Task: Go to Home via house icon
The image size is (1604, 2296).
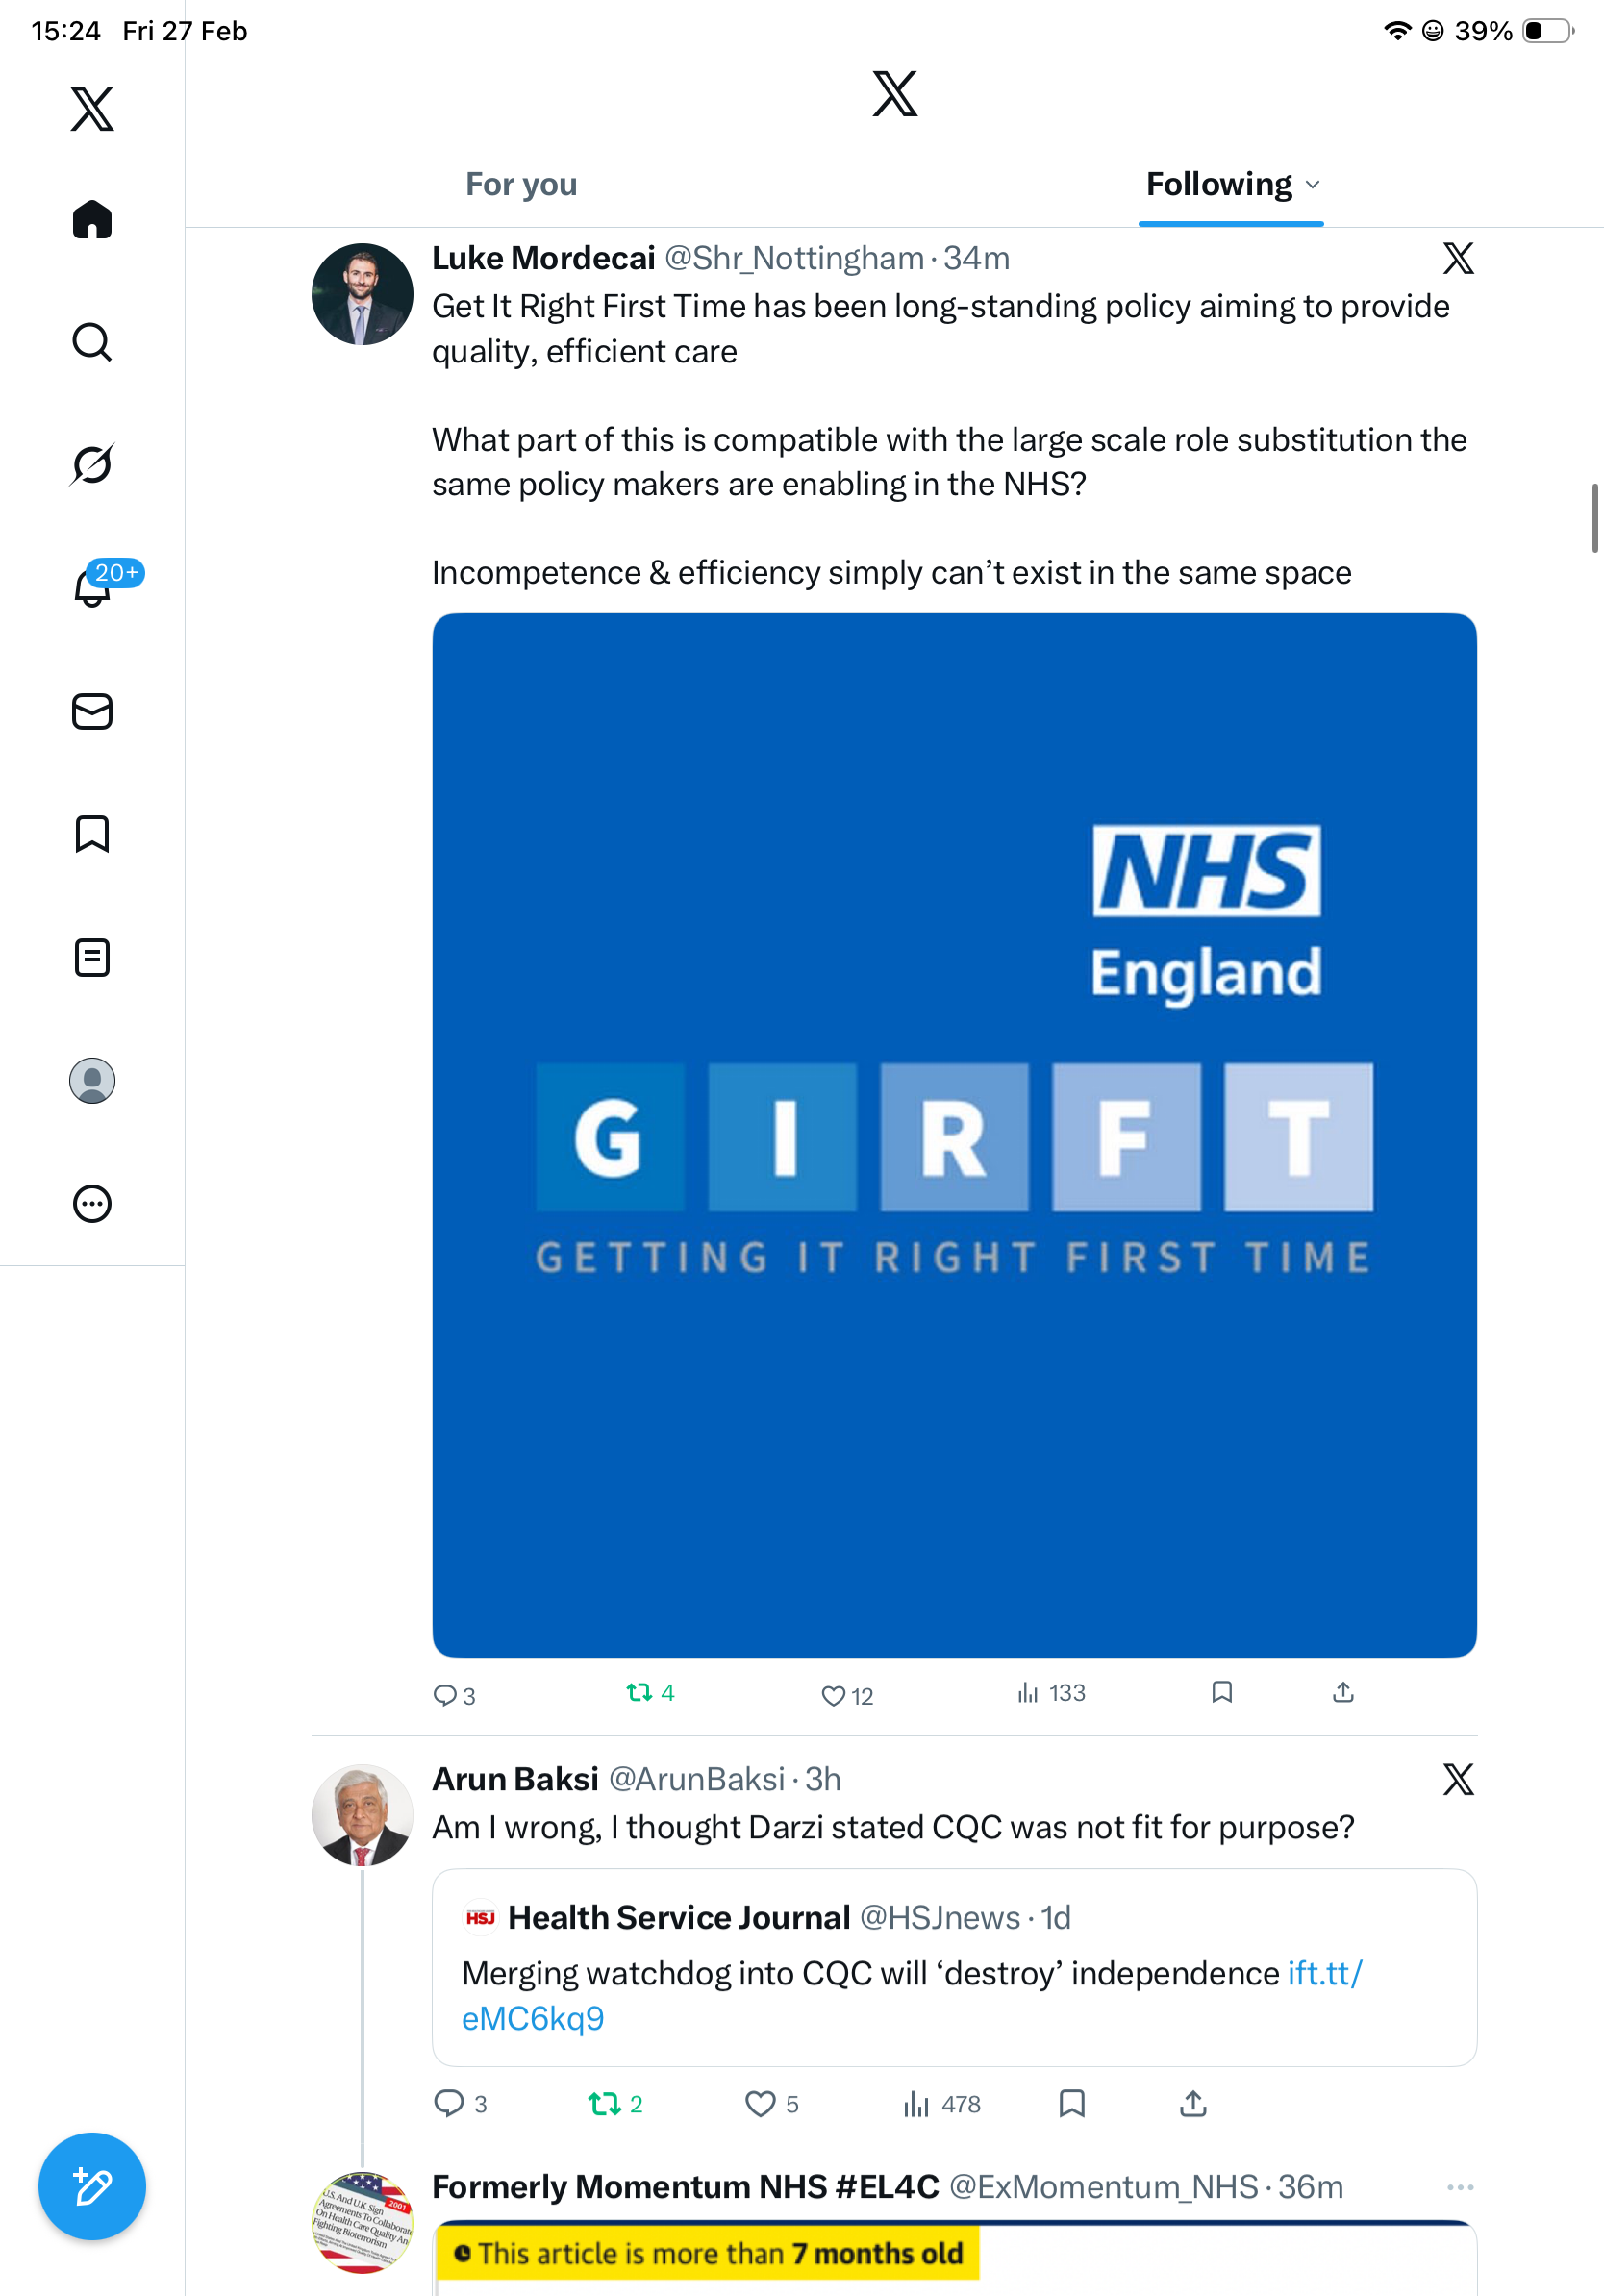Action: 92,219
